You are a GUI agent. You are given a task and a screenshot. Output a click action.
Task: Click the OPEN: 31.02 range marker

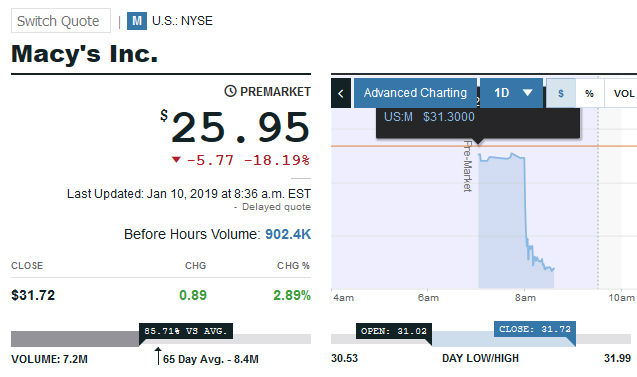click(x=394, y=331)
